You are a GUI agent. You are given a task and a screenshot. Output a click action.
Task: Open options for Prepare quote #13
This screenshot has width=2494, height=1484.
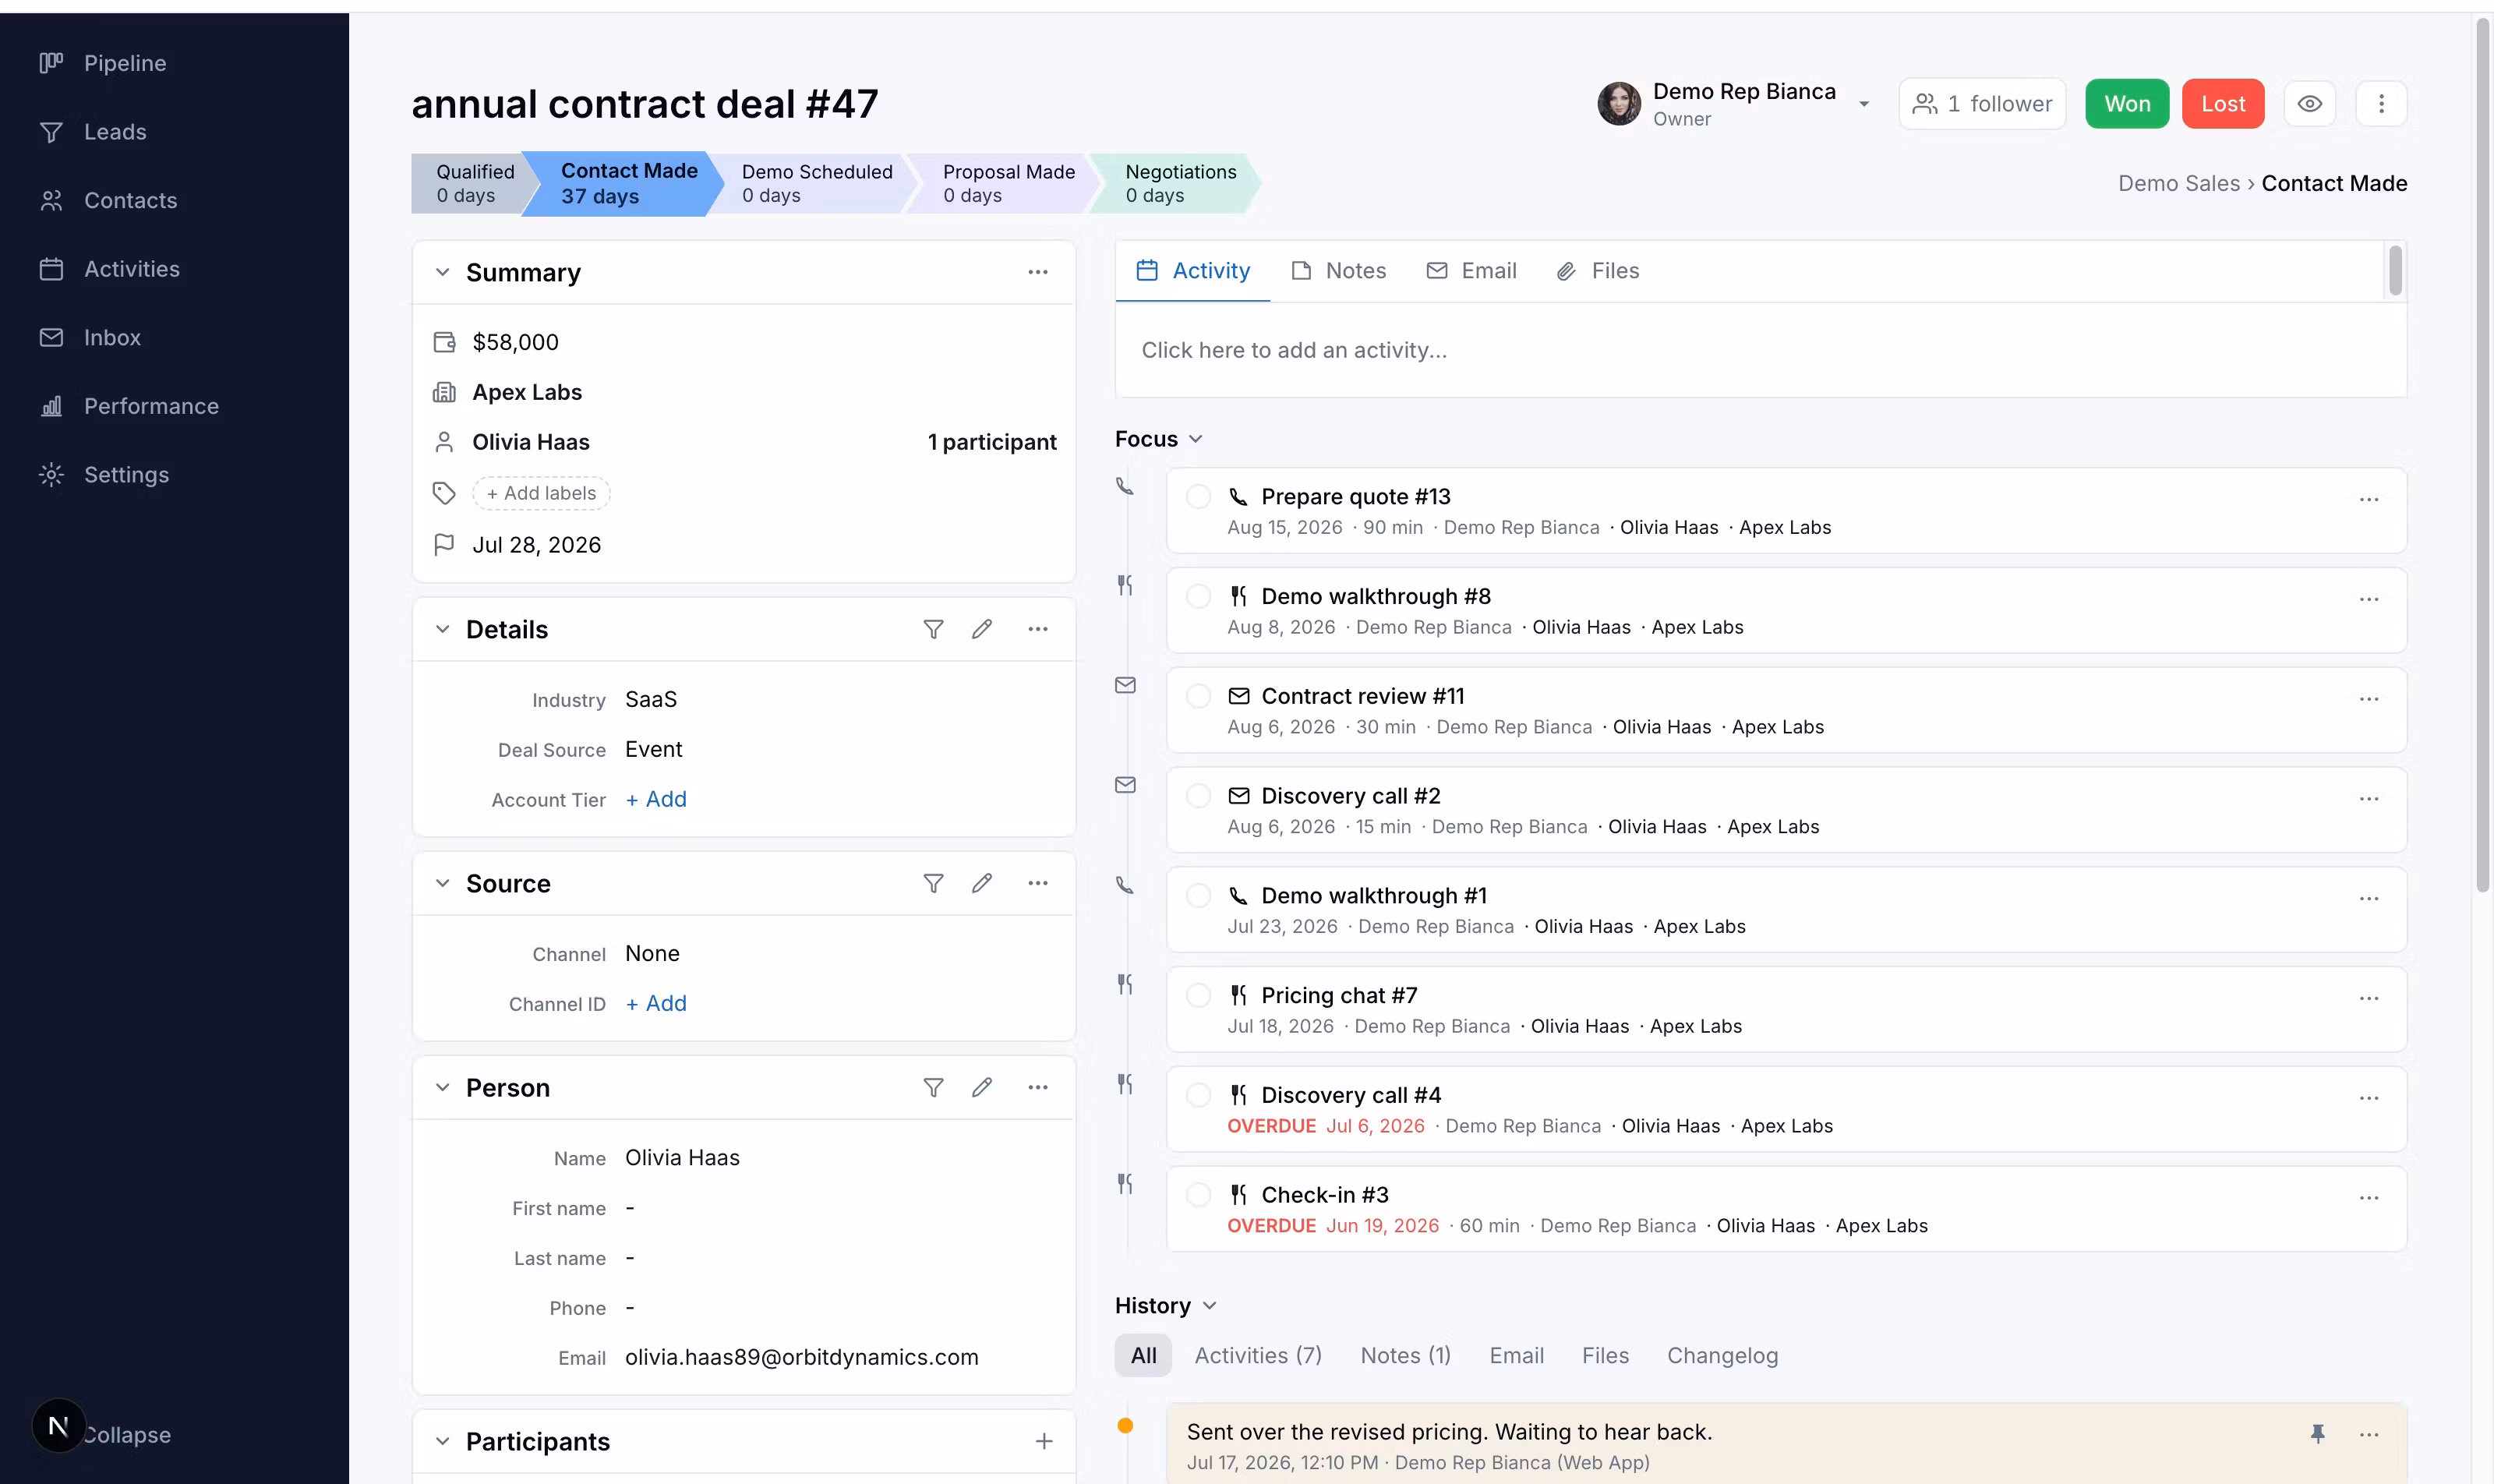[2369, 499]
